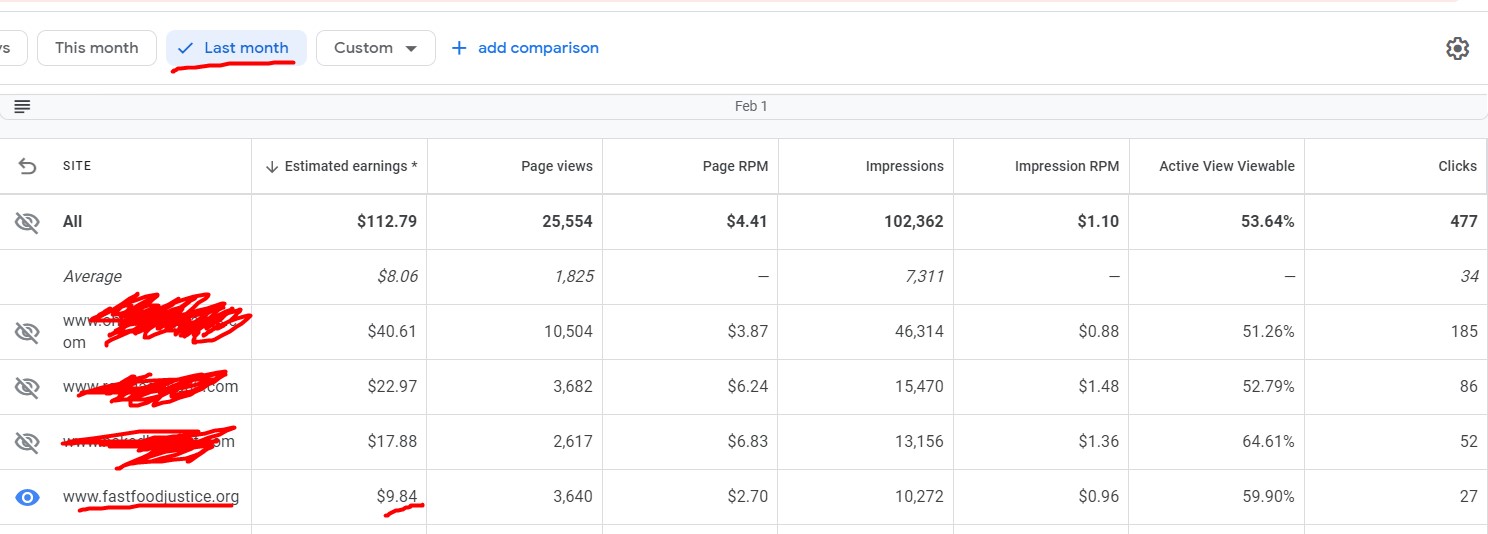The width and height of the screenshot is (1488, 534).
Task: Select average earnings $8.06
Action: [397, 276]
